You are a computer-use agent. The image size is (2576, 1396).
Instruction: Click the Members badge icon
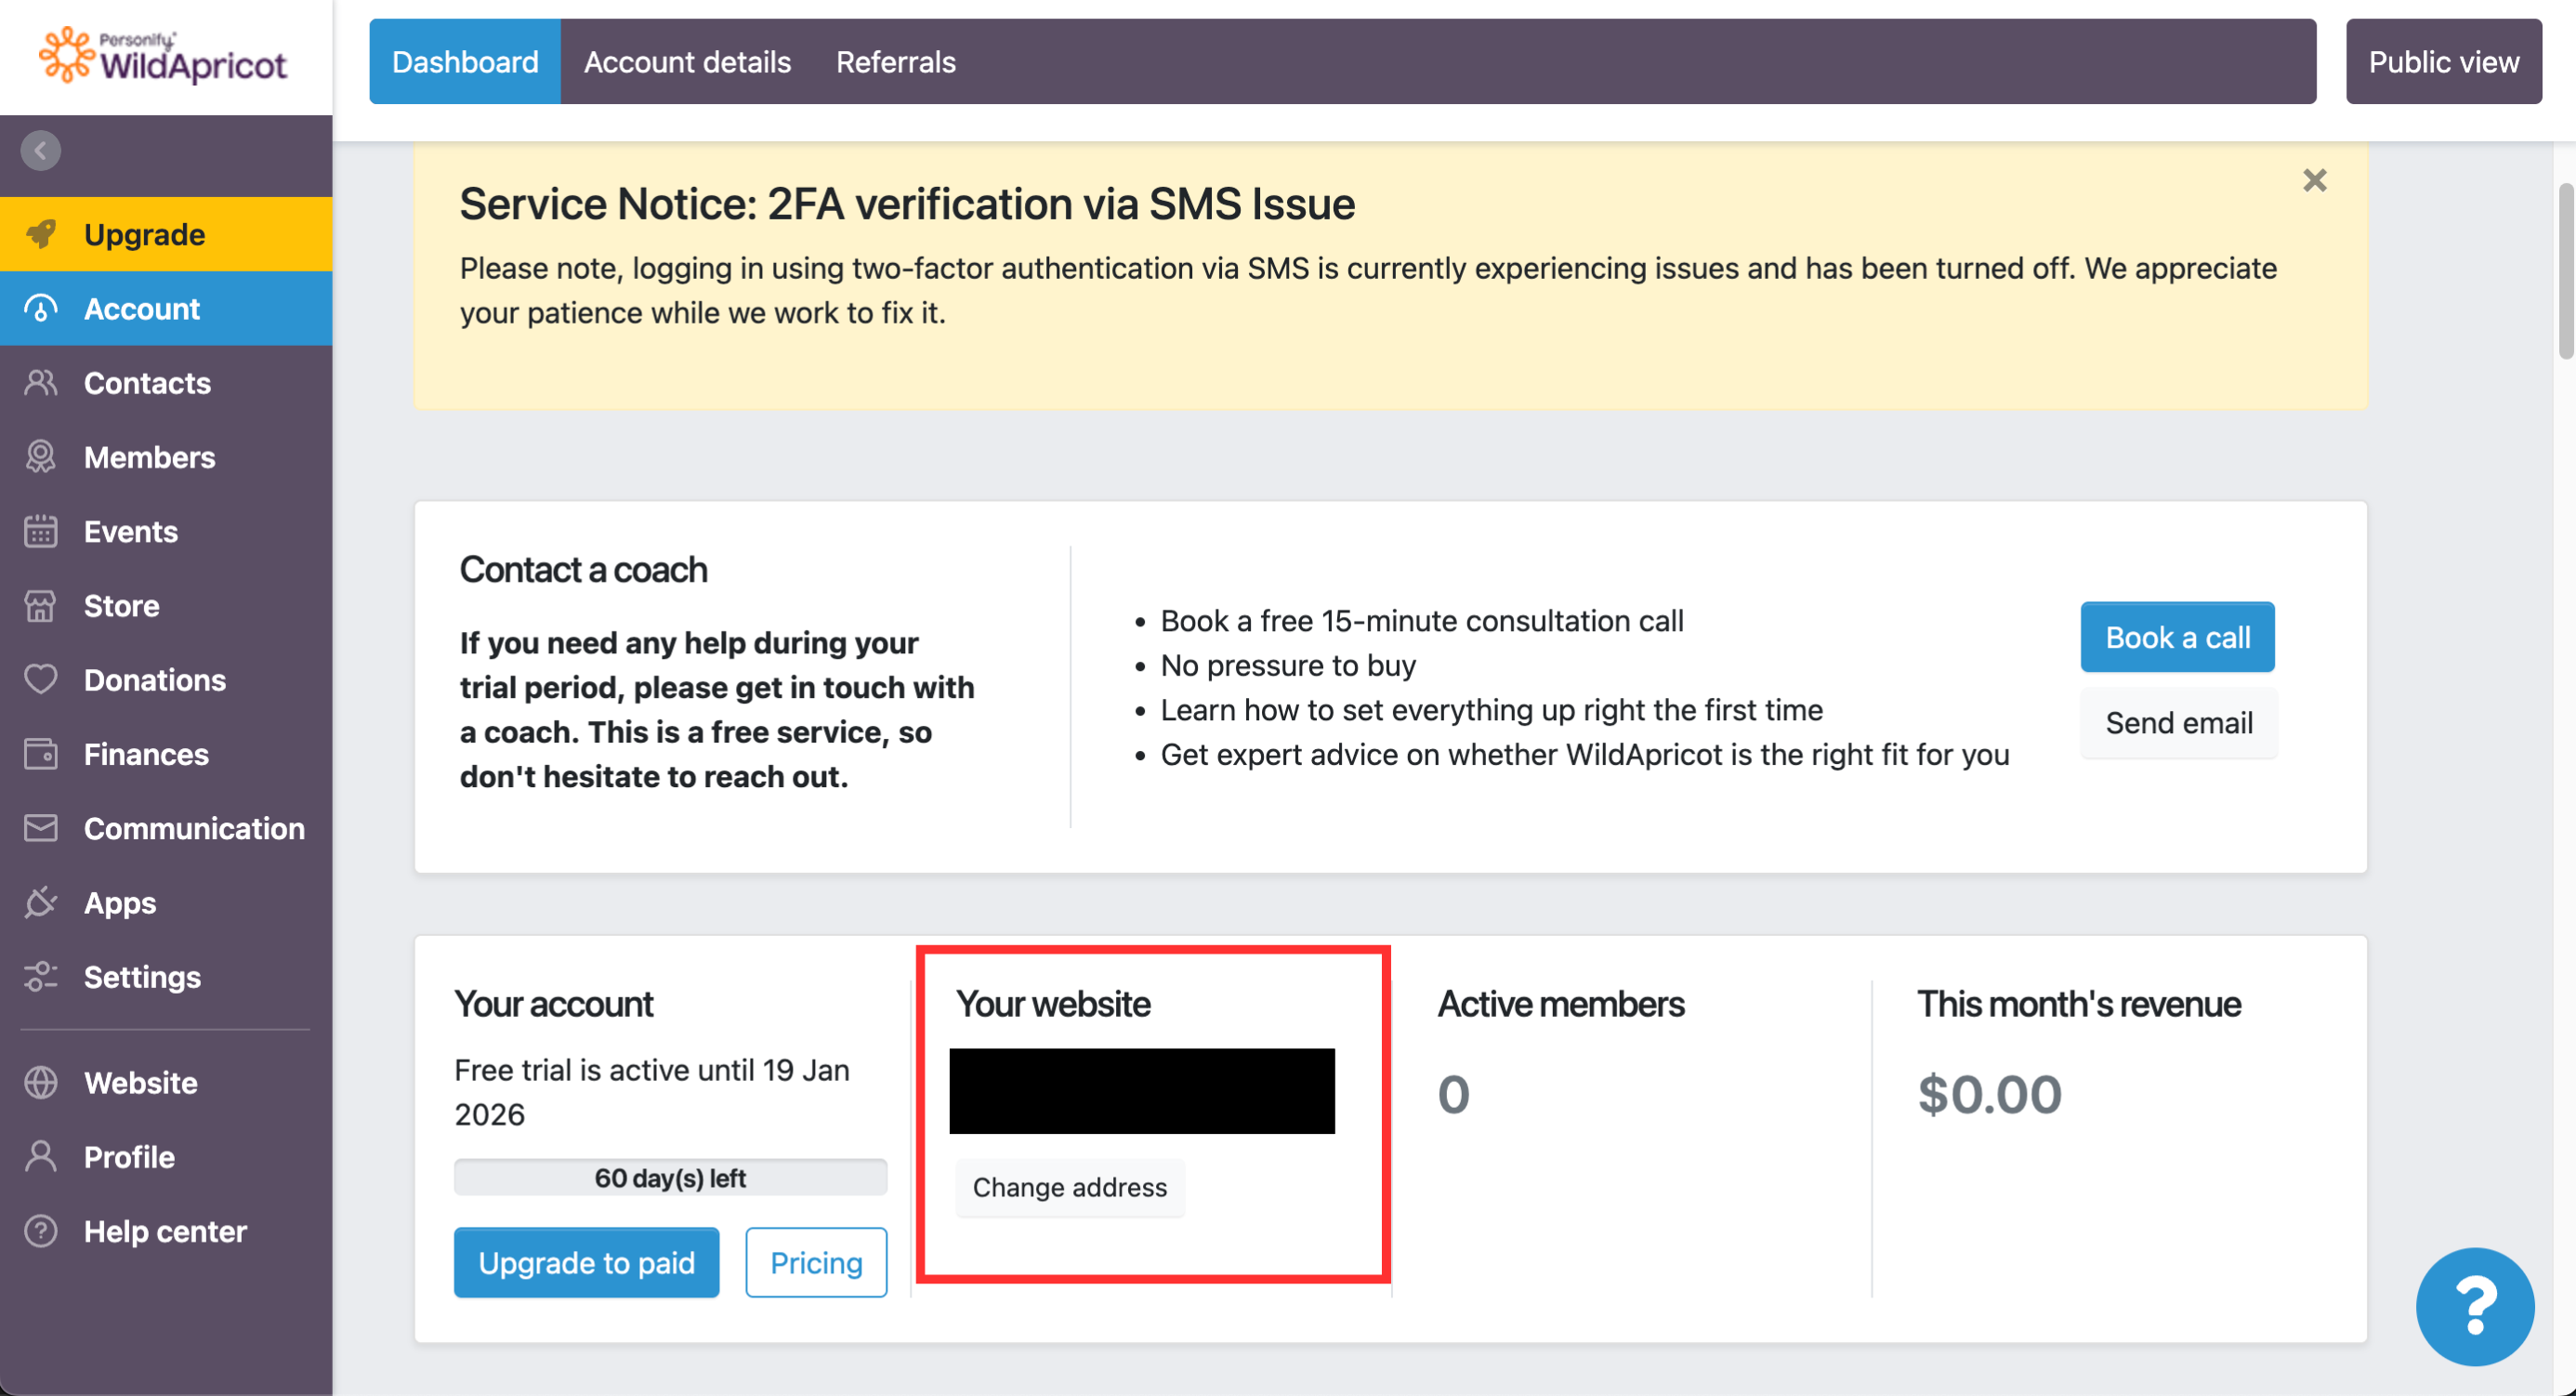tap(41, 457)
